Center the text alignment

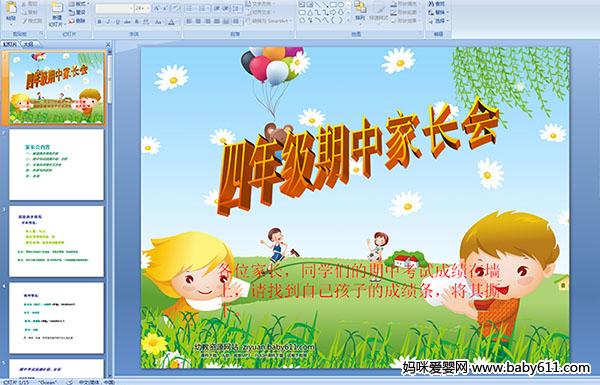[x=198, y=21]
